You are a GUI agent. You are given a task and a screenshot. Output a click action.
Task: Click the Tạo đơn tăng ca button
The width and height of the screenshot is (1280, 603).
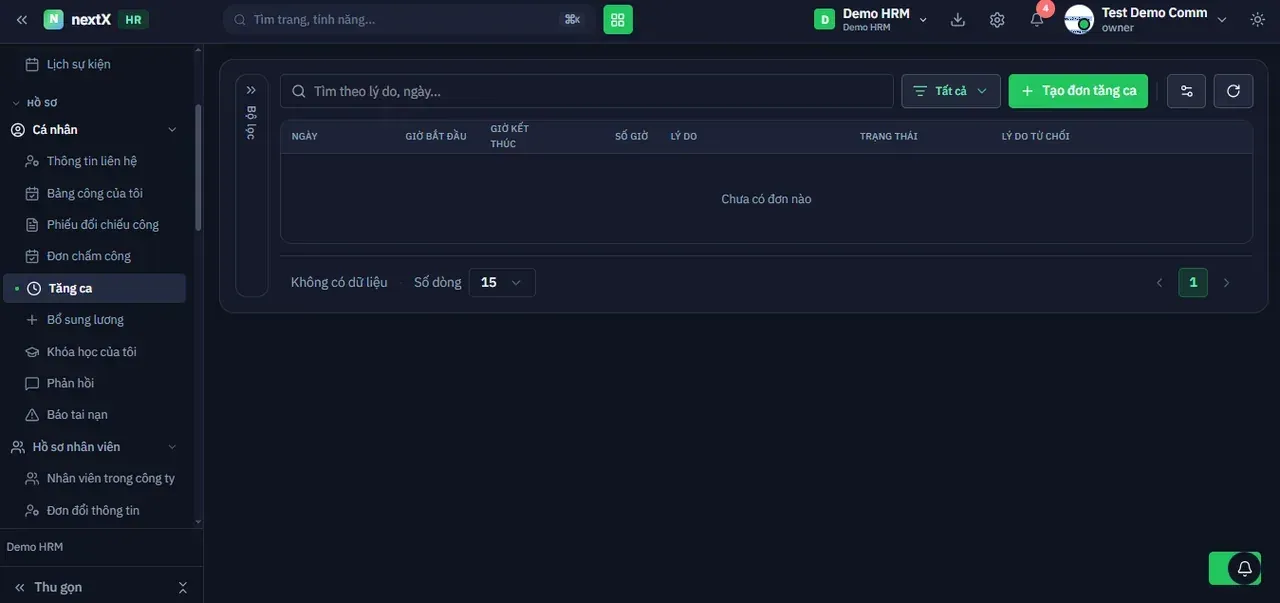(x=1078, y=91)
